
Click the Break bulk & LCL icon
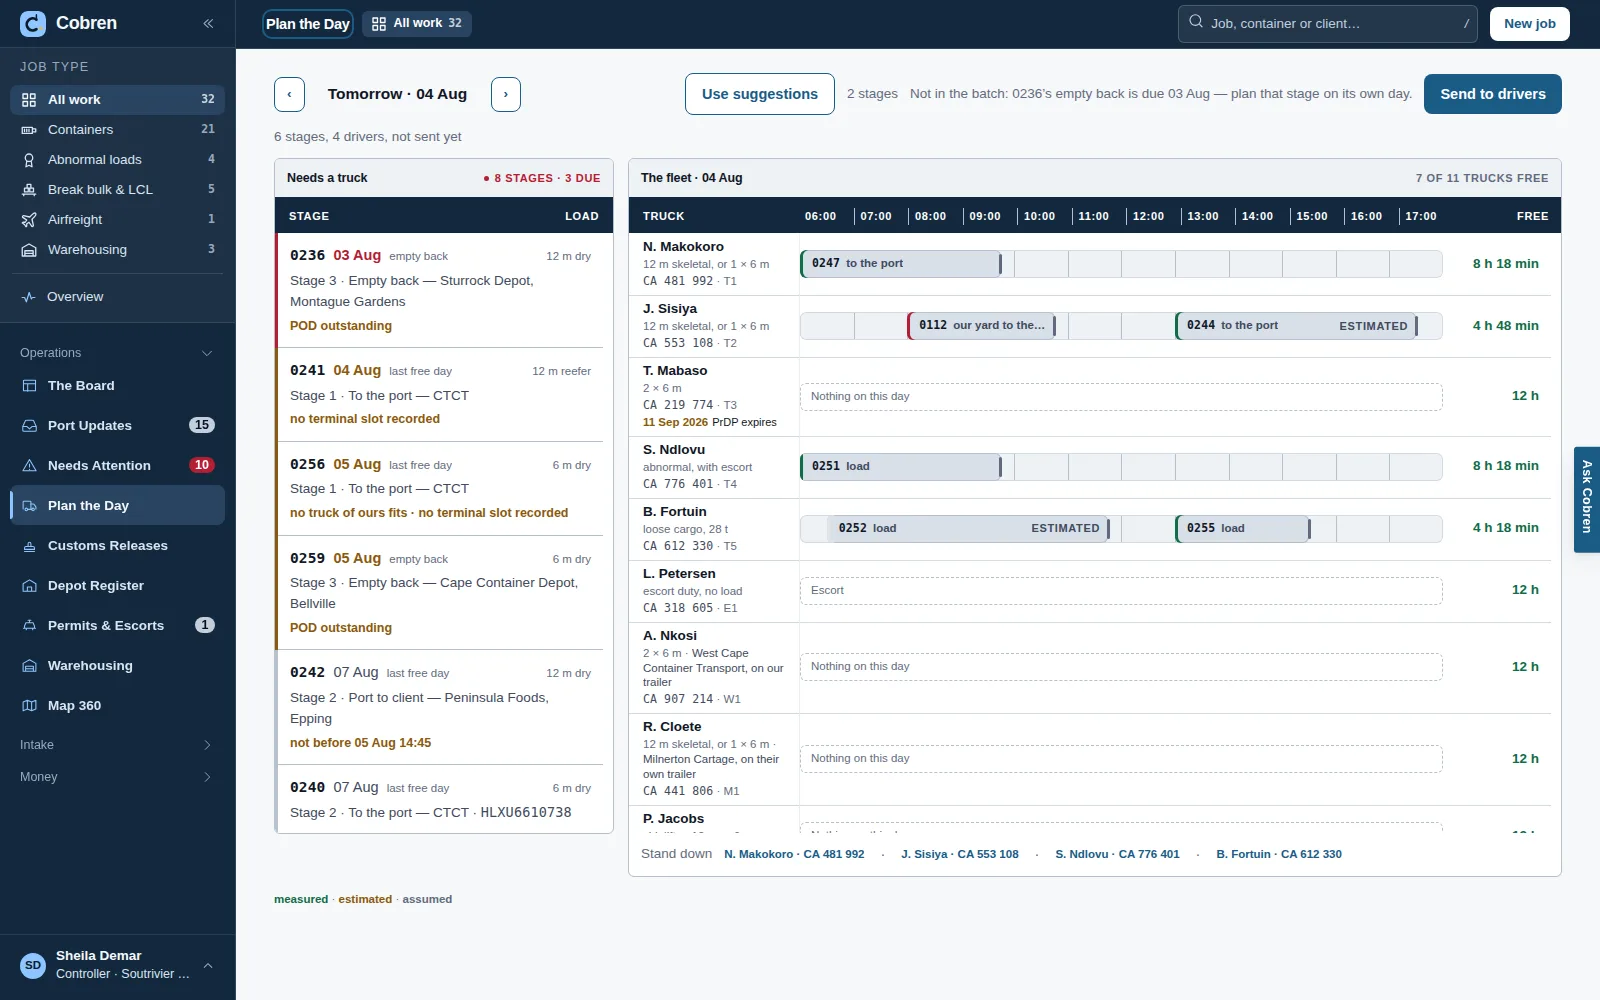click(29, 190)
